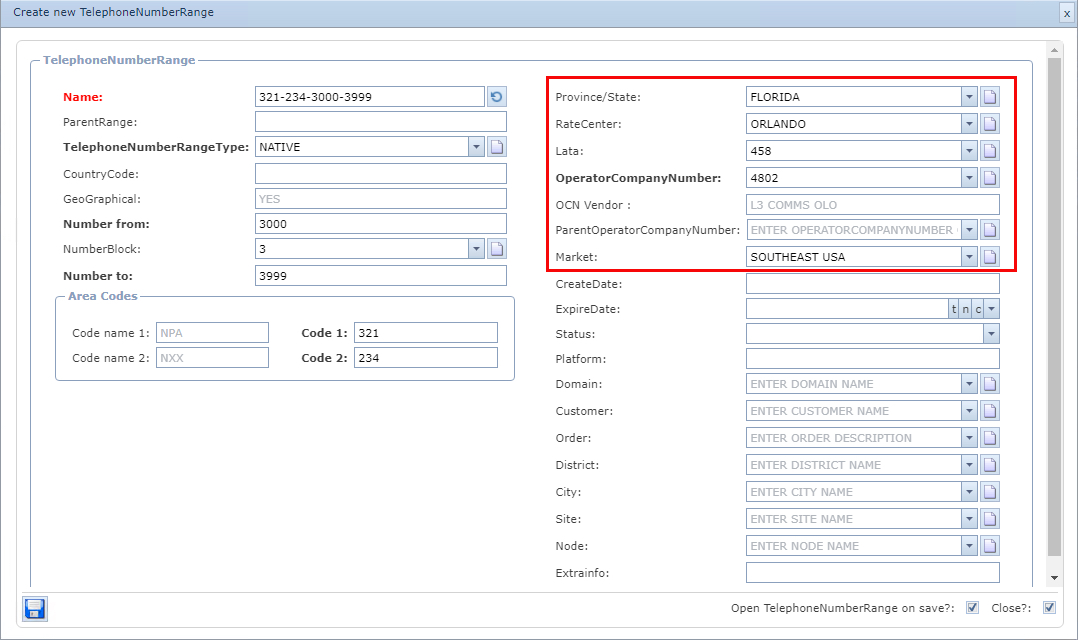
Task: Close the Create new TelephoneNumberRange dialog
Action: (x=1066, y=13)
